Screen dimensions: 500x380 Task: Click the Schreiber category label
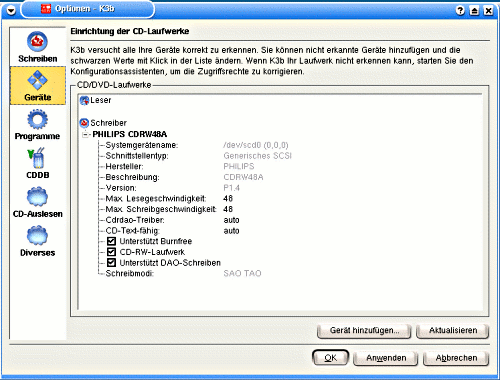point(108,123)
